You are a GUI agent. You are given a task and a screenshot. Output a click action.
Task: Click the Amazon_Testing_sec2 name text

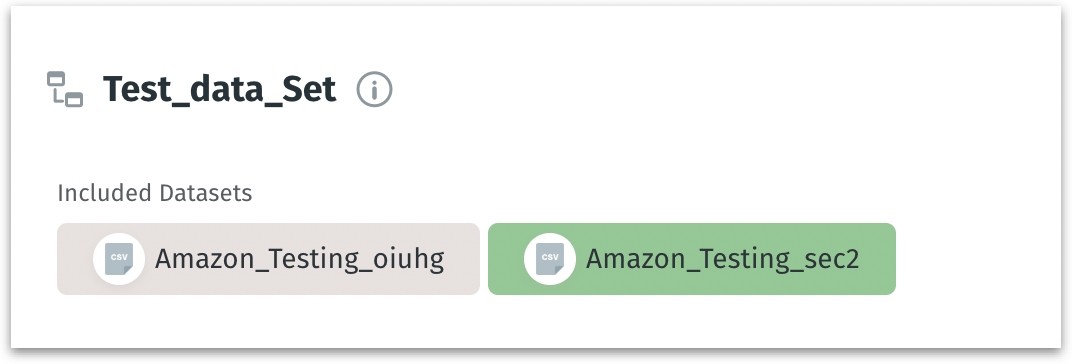tap(723, 259)
